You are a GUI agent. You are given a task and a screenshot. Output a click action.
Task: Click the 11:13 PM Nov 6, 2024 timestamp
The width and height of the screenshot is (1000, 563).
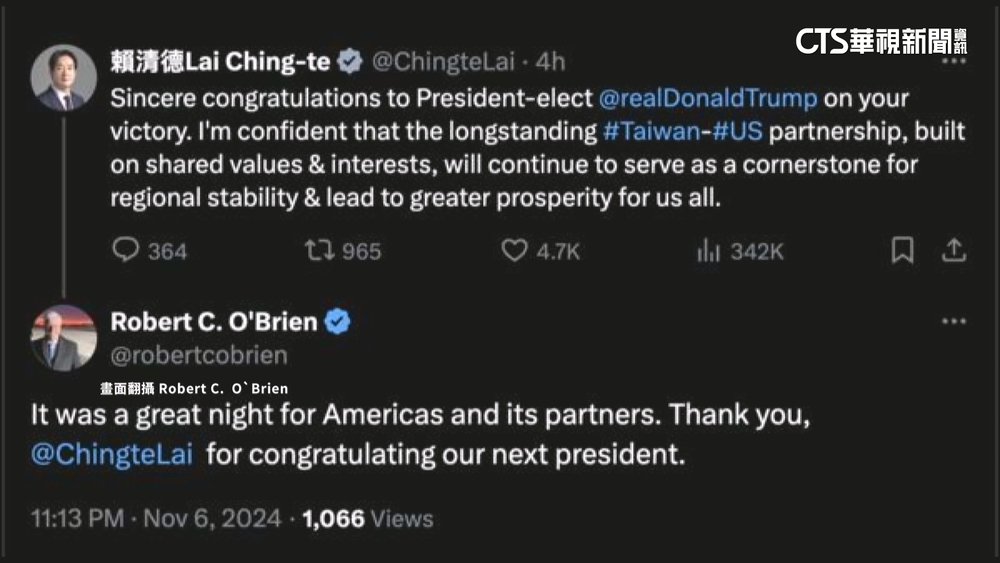click(153, 519)
